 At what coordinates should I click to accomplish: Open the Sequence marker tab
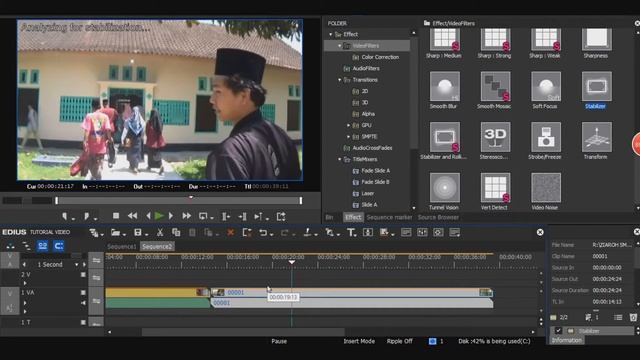[x=389, y=217]
